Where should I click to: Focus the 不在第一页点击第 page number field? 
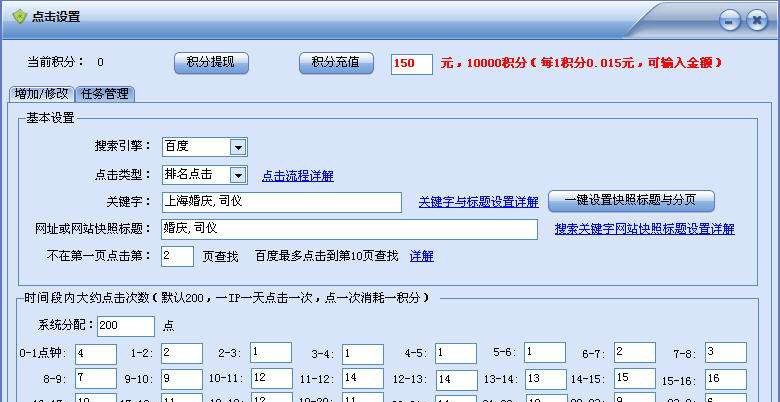click(178, 256)
